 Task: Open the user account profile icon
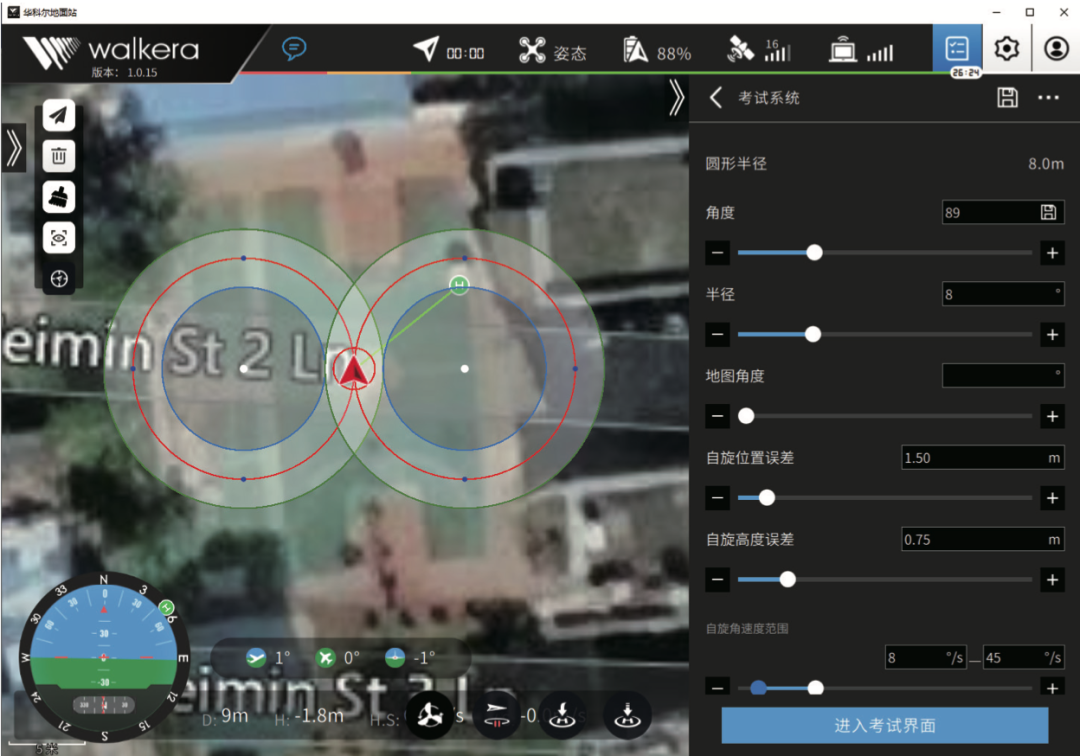(x=1056, y=49)
